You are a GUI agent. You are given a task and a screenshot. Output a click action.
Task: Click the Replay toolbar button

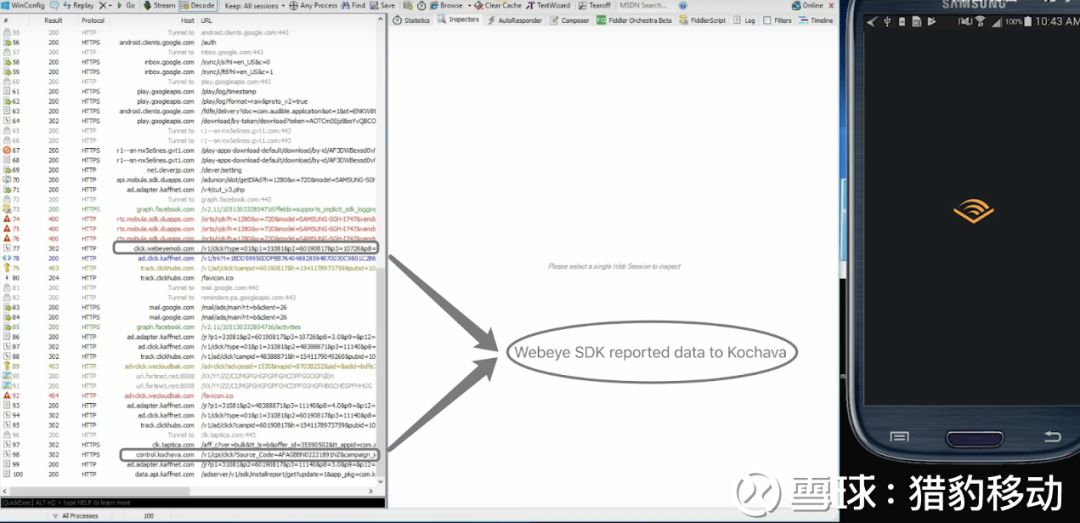point(79,5)
